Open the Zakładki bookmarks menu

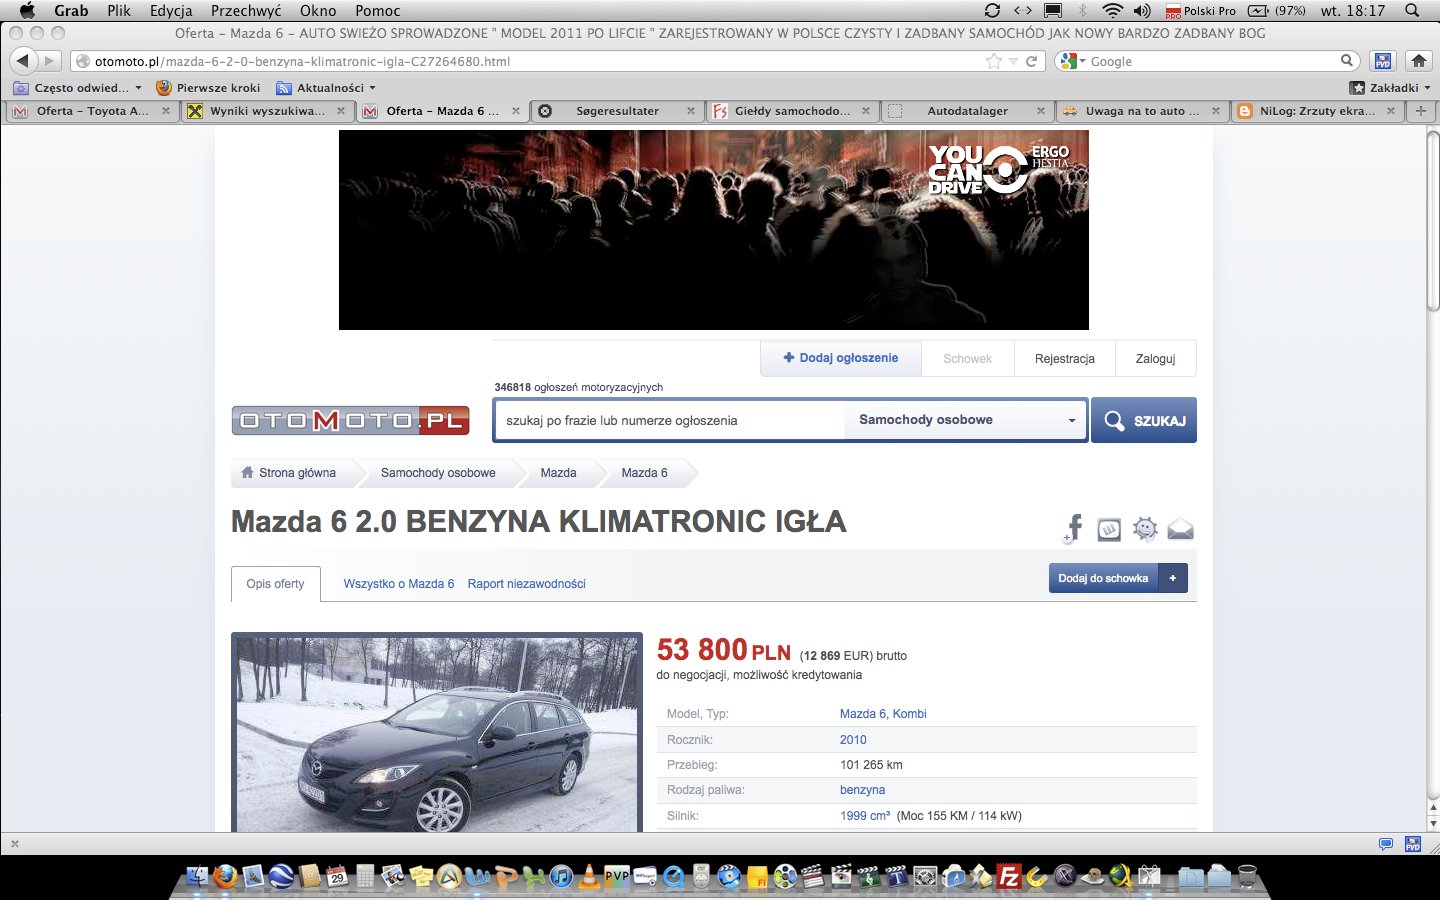tap(1390, 88)
